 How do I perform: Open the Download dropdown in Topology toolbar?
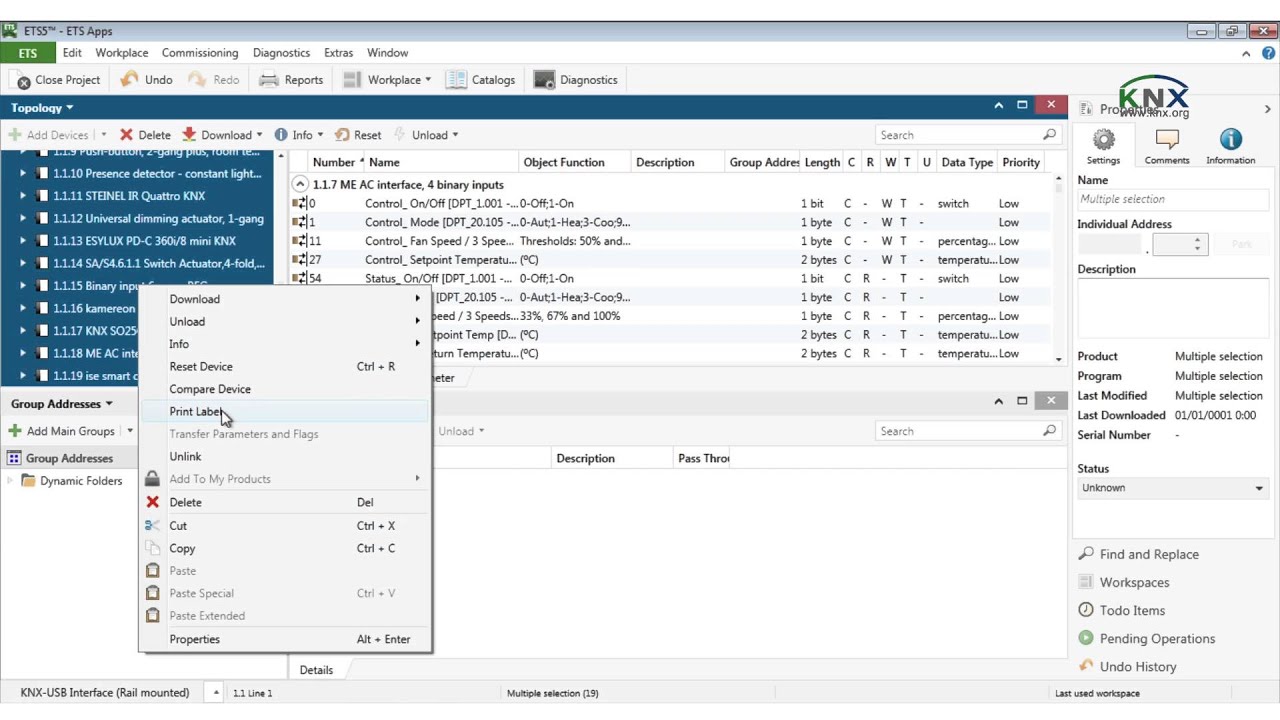click(x=222, y=135)
